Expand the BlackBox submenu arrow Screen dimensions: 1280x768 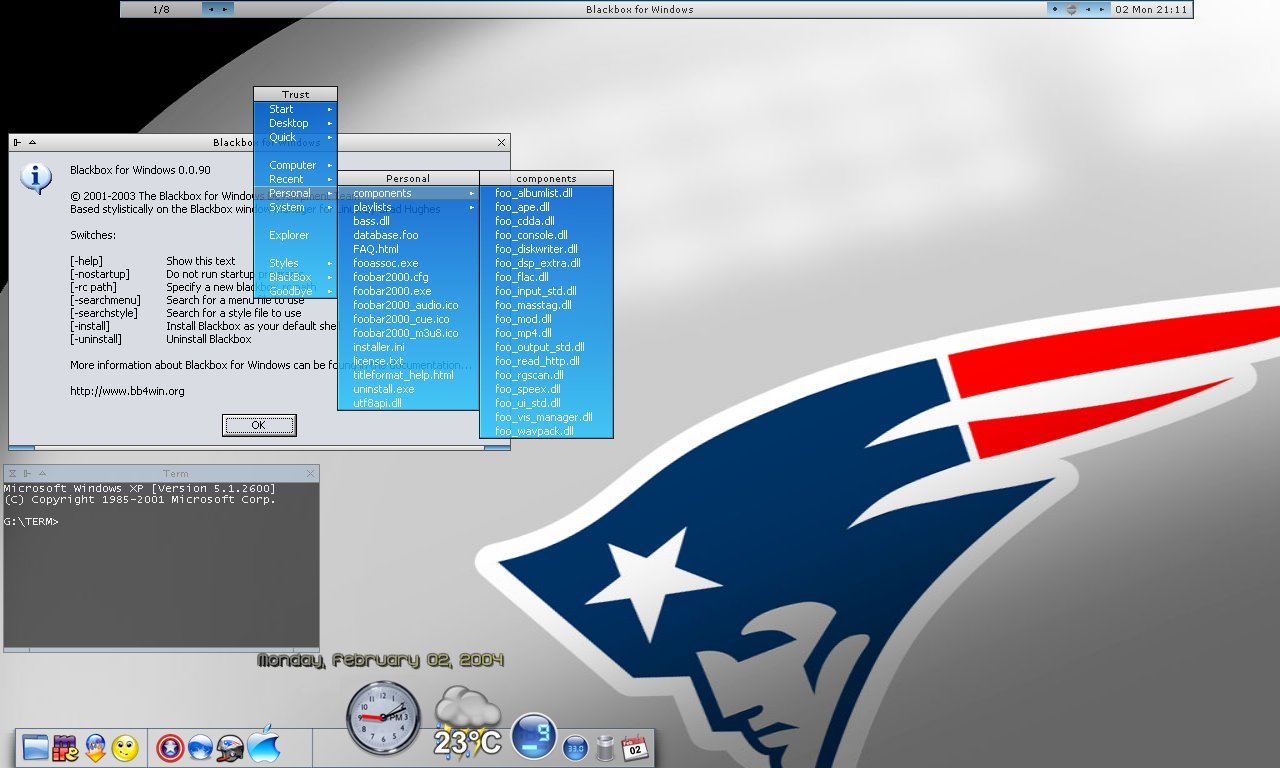pos(330,277)
